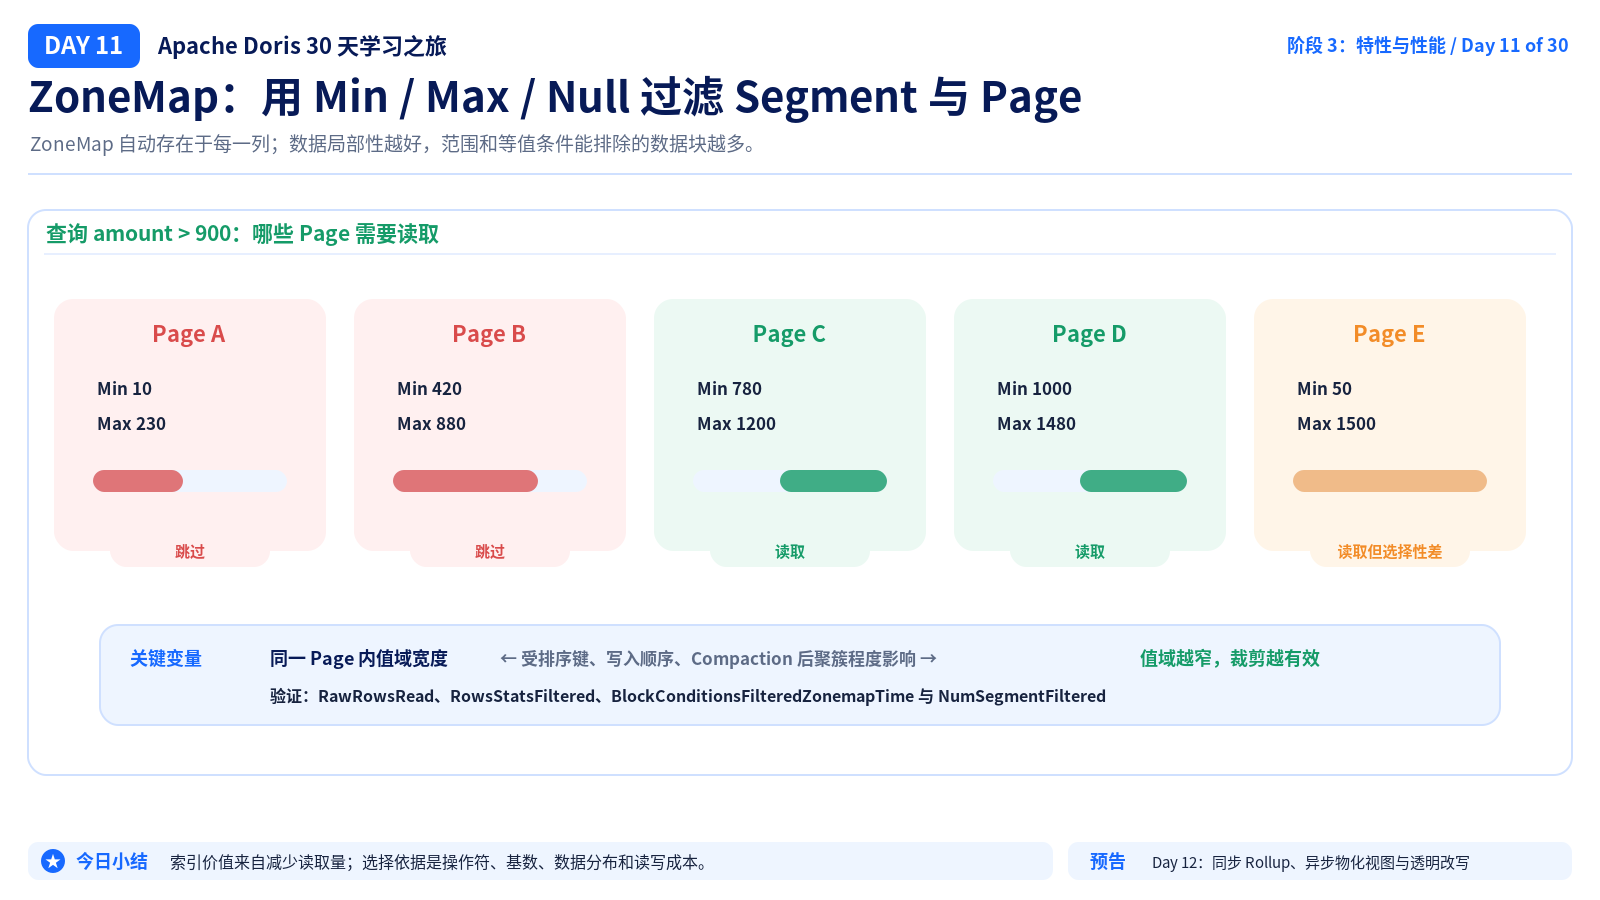Image resolution: width=1600 pixels, height=900 pixels.
Task: Click the 跳过 tag under Page B
Action: coord(490,552)
